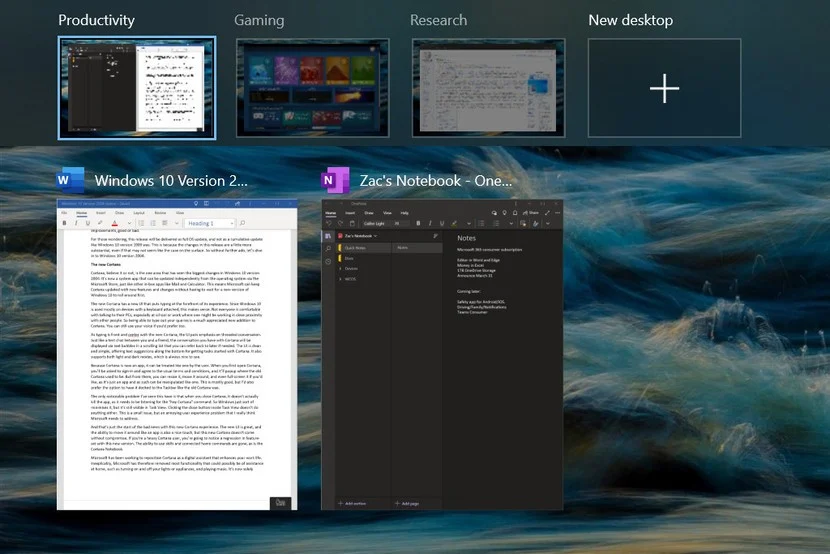Click the numbered list icon in Word's ribbon
830x554 pixels.
(x=153, y=223)
